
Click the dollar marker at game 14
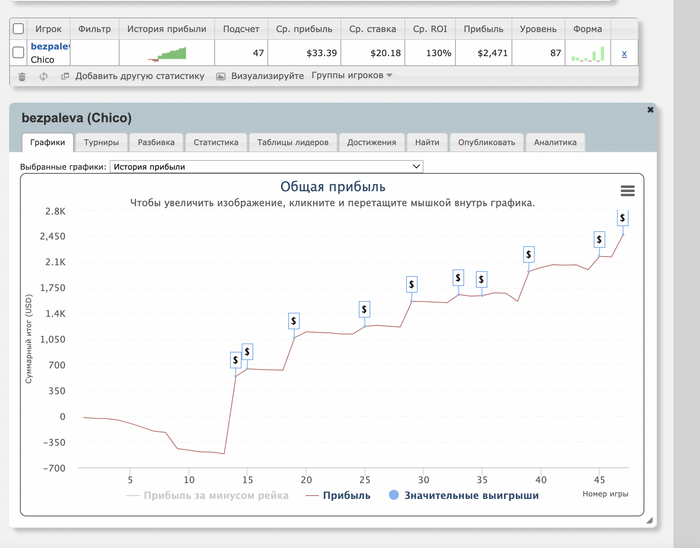tap(236, 360)
